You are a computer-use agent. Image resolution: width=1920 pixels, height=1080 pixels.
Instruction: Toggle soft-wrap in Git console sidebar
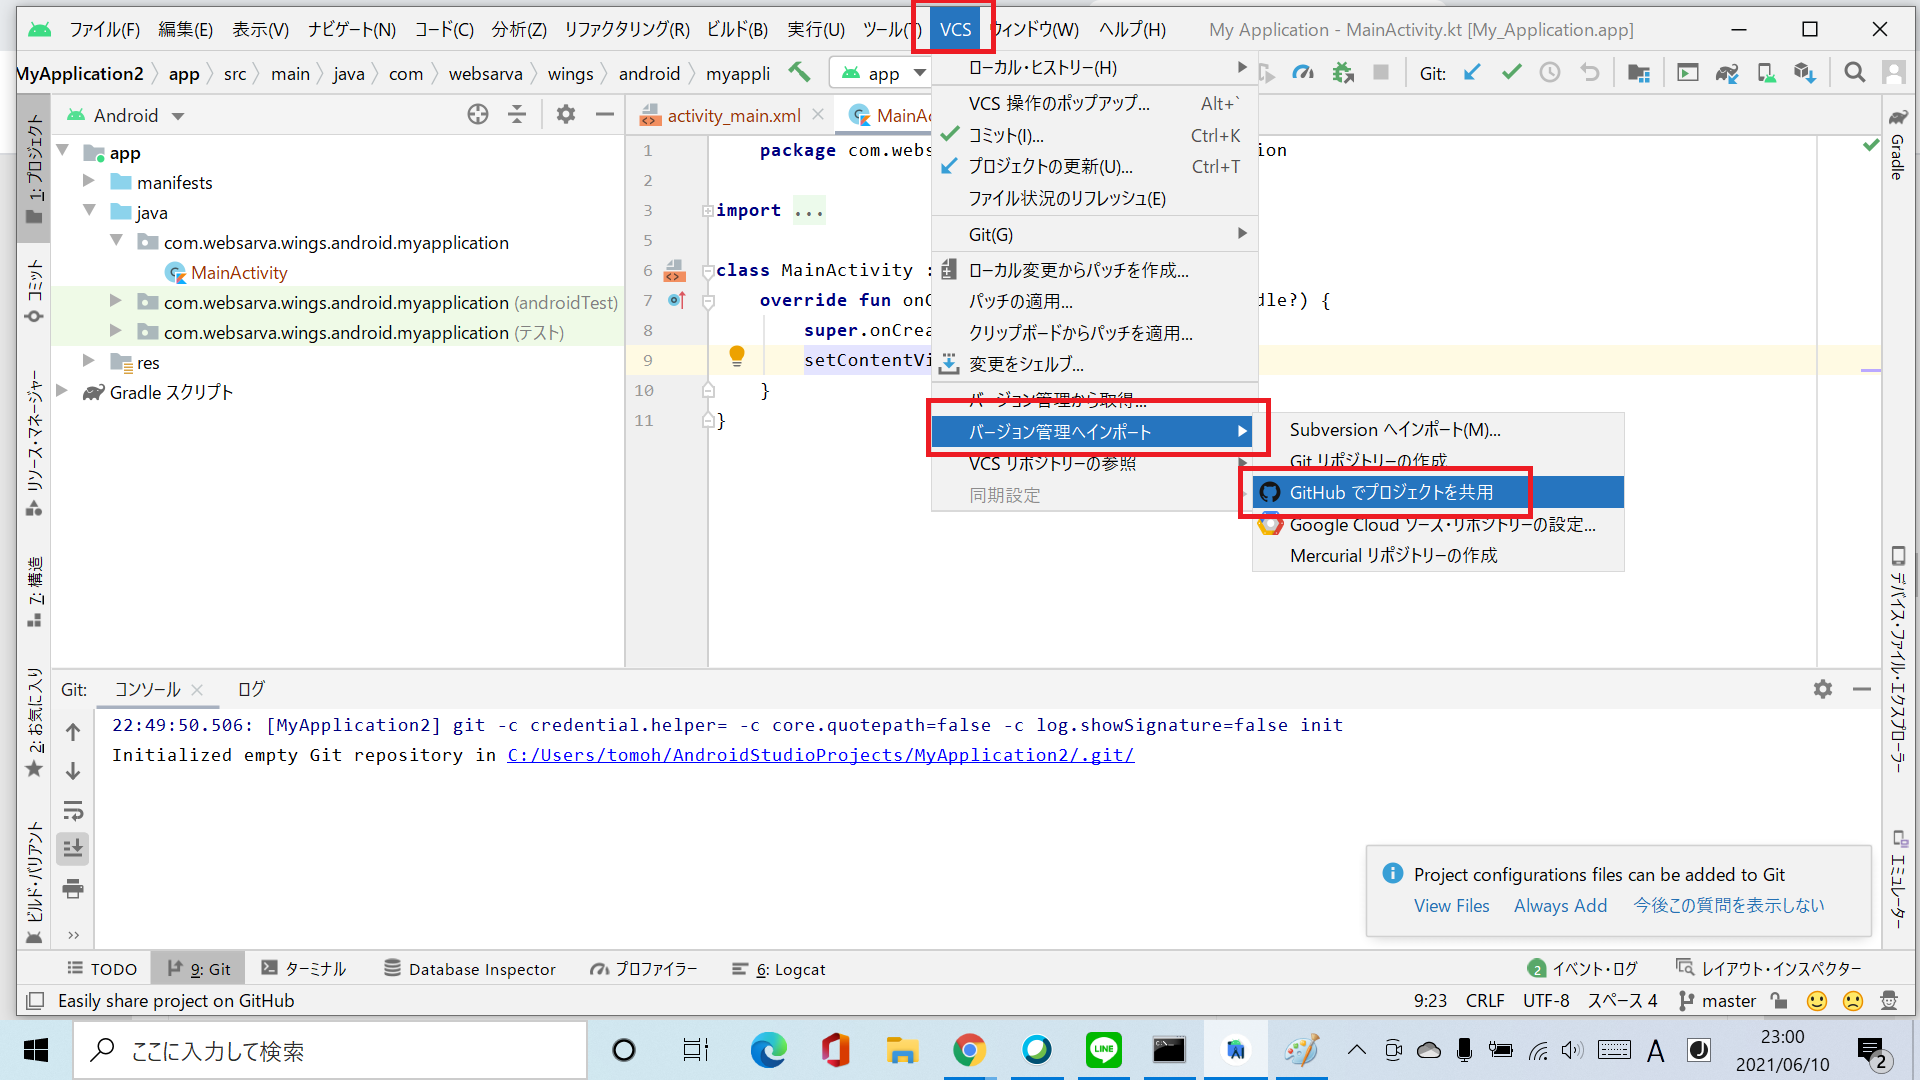coord(73,810)
